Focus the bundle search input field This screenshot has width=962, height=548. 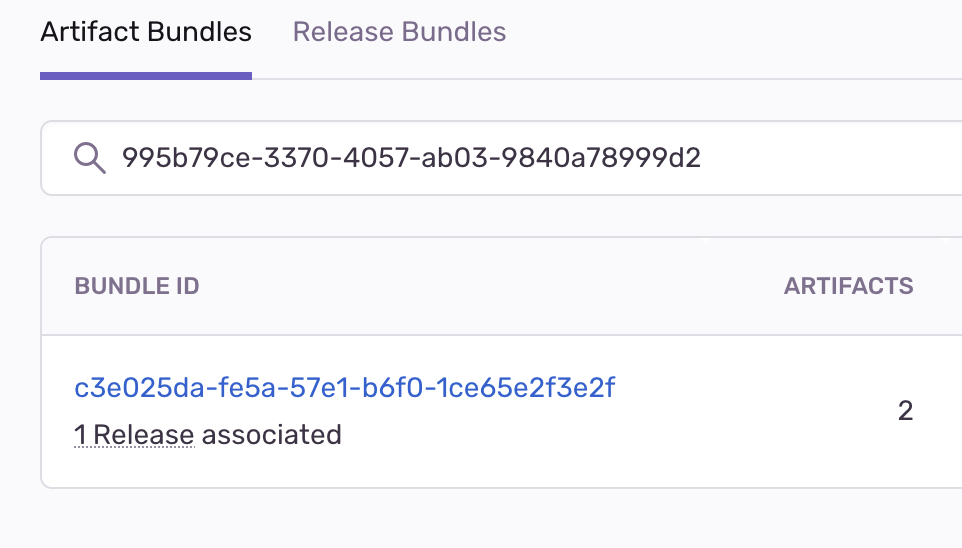[x=501, y=158]
